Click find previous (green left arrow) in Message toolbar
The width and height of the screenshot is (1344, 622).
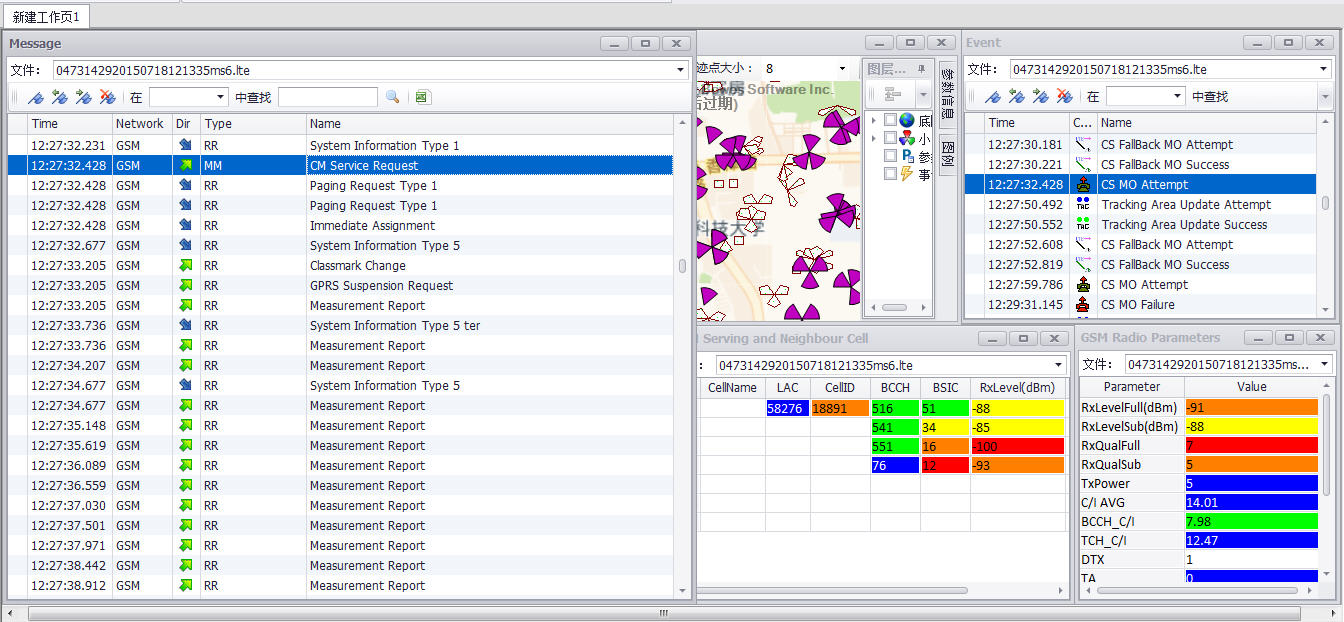click(x=59, y=97)
